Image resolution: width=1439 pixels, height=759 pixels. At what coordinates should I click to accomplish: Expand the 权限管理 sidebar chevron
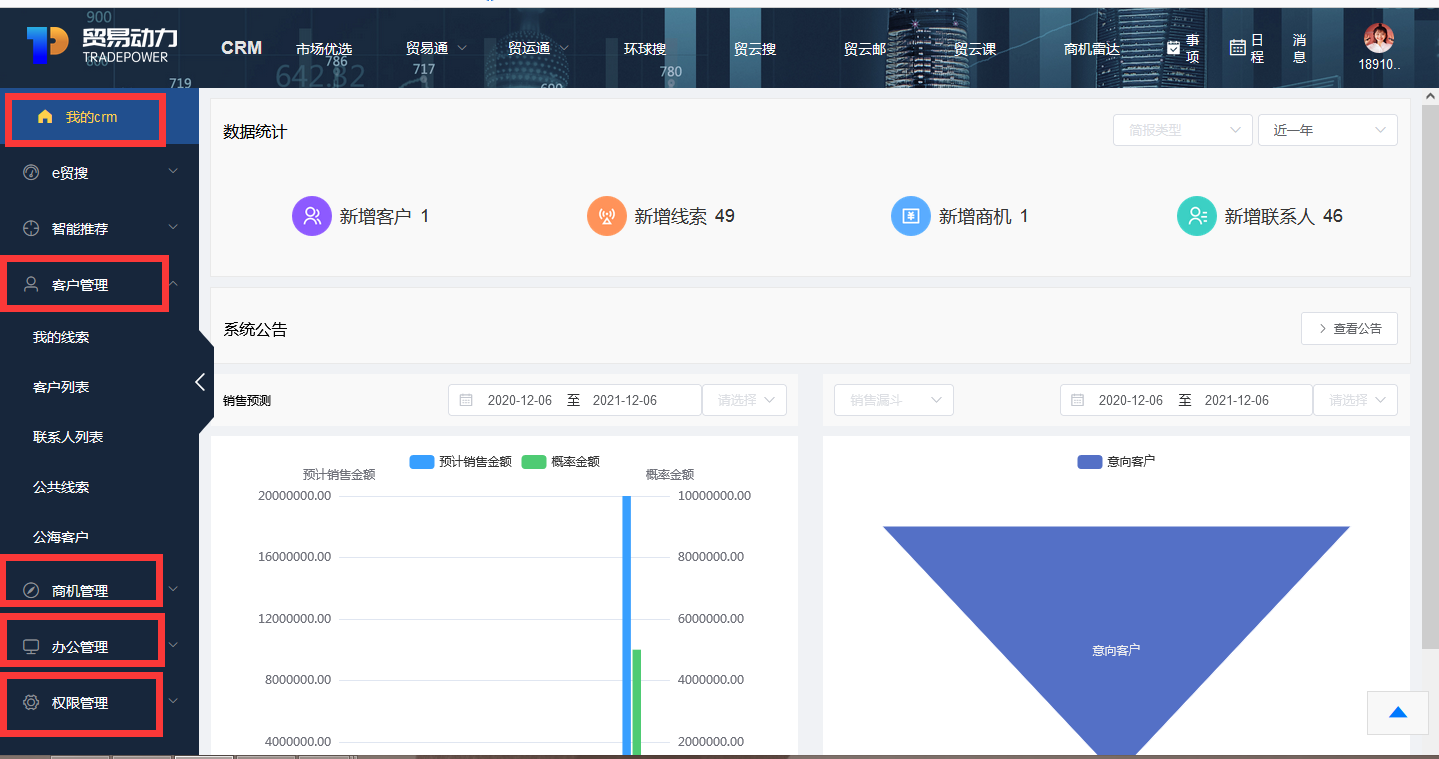[173, 702]
